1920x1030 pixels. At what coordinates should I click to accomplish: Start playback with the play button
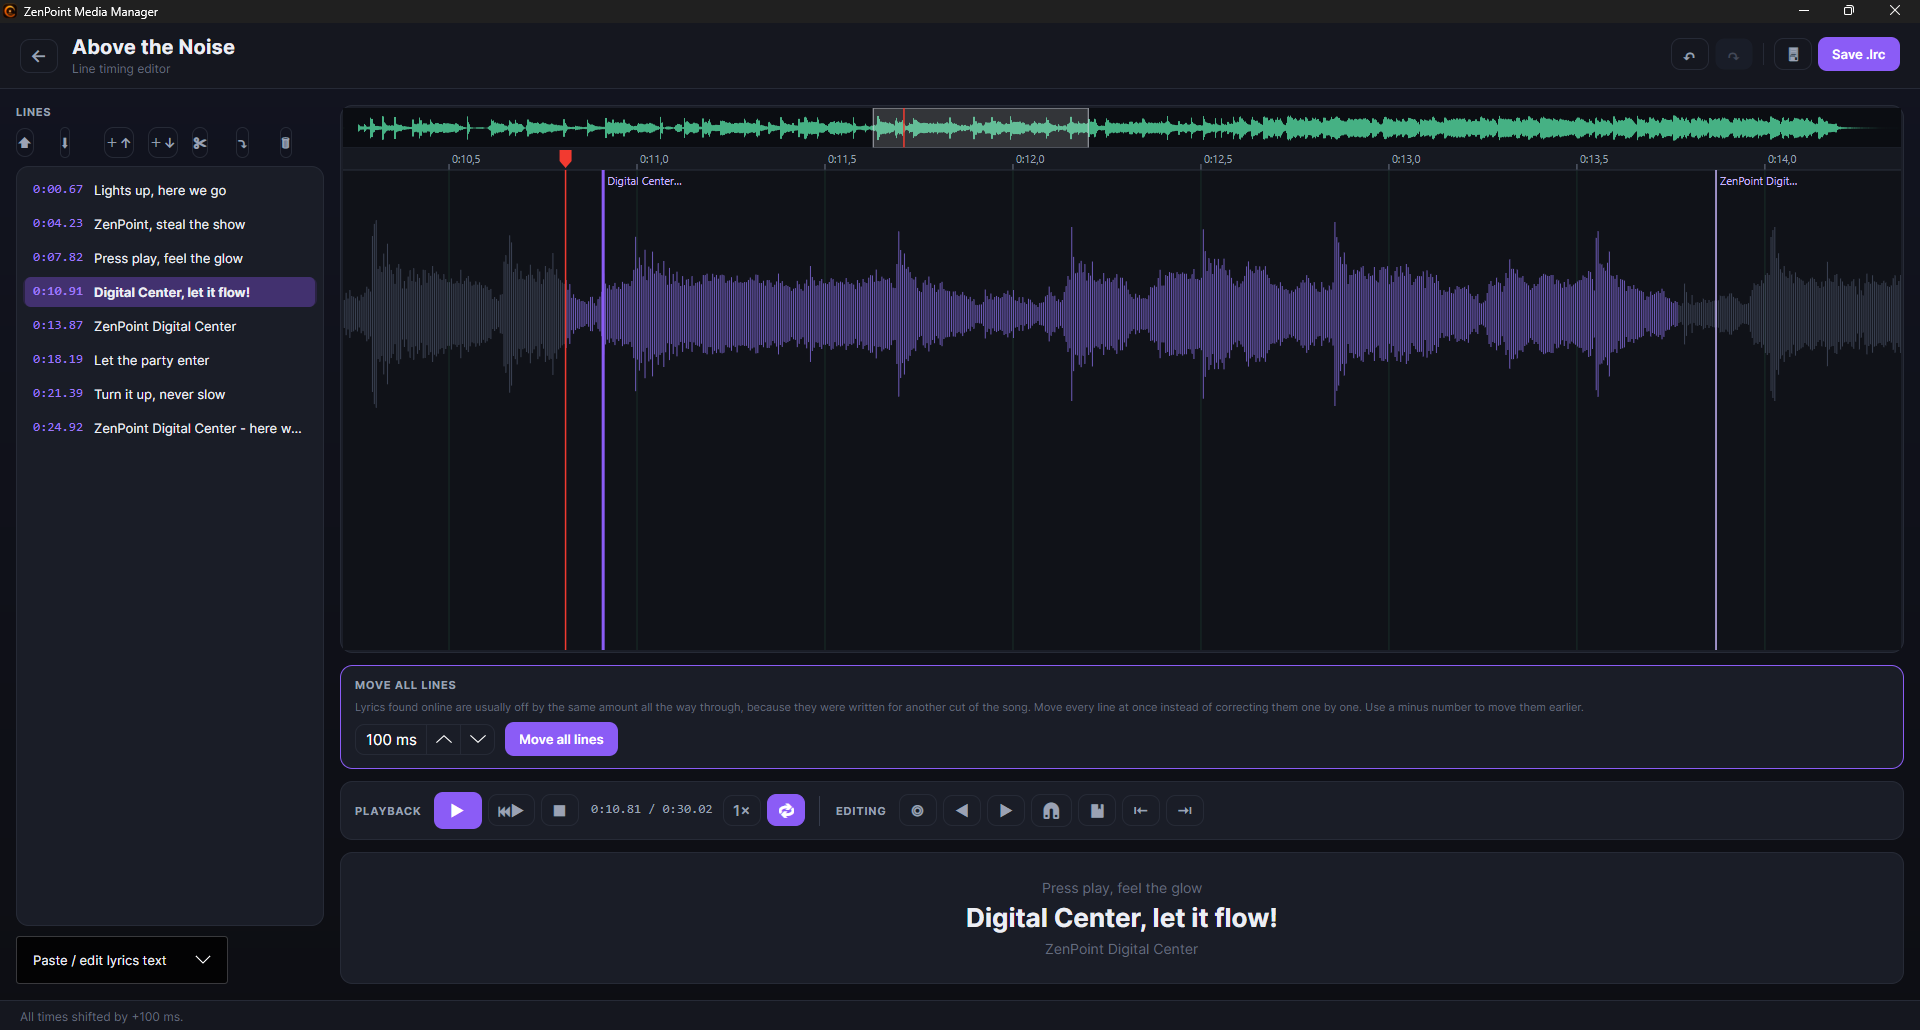click(457, 811)
